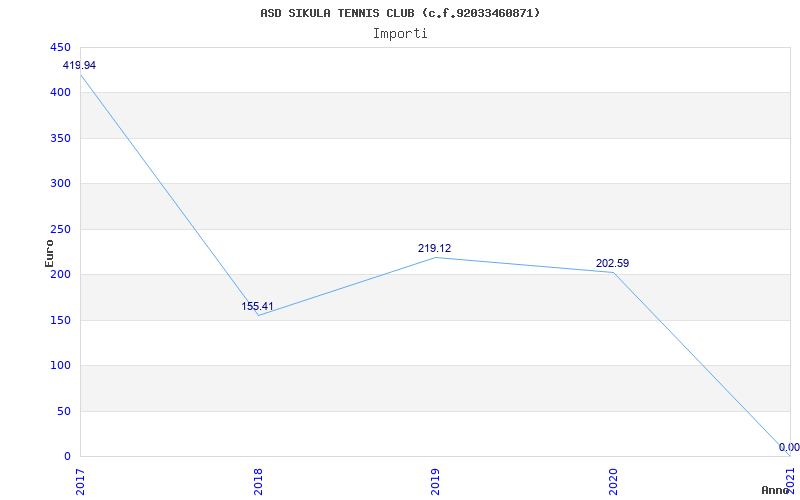Click the 350 y-axis value
Image resolution: width=800 pixels, height=500 pixels.
tap(60, 138)
